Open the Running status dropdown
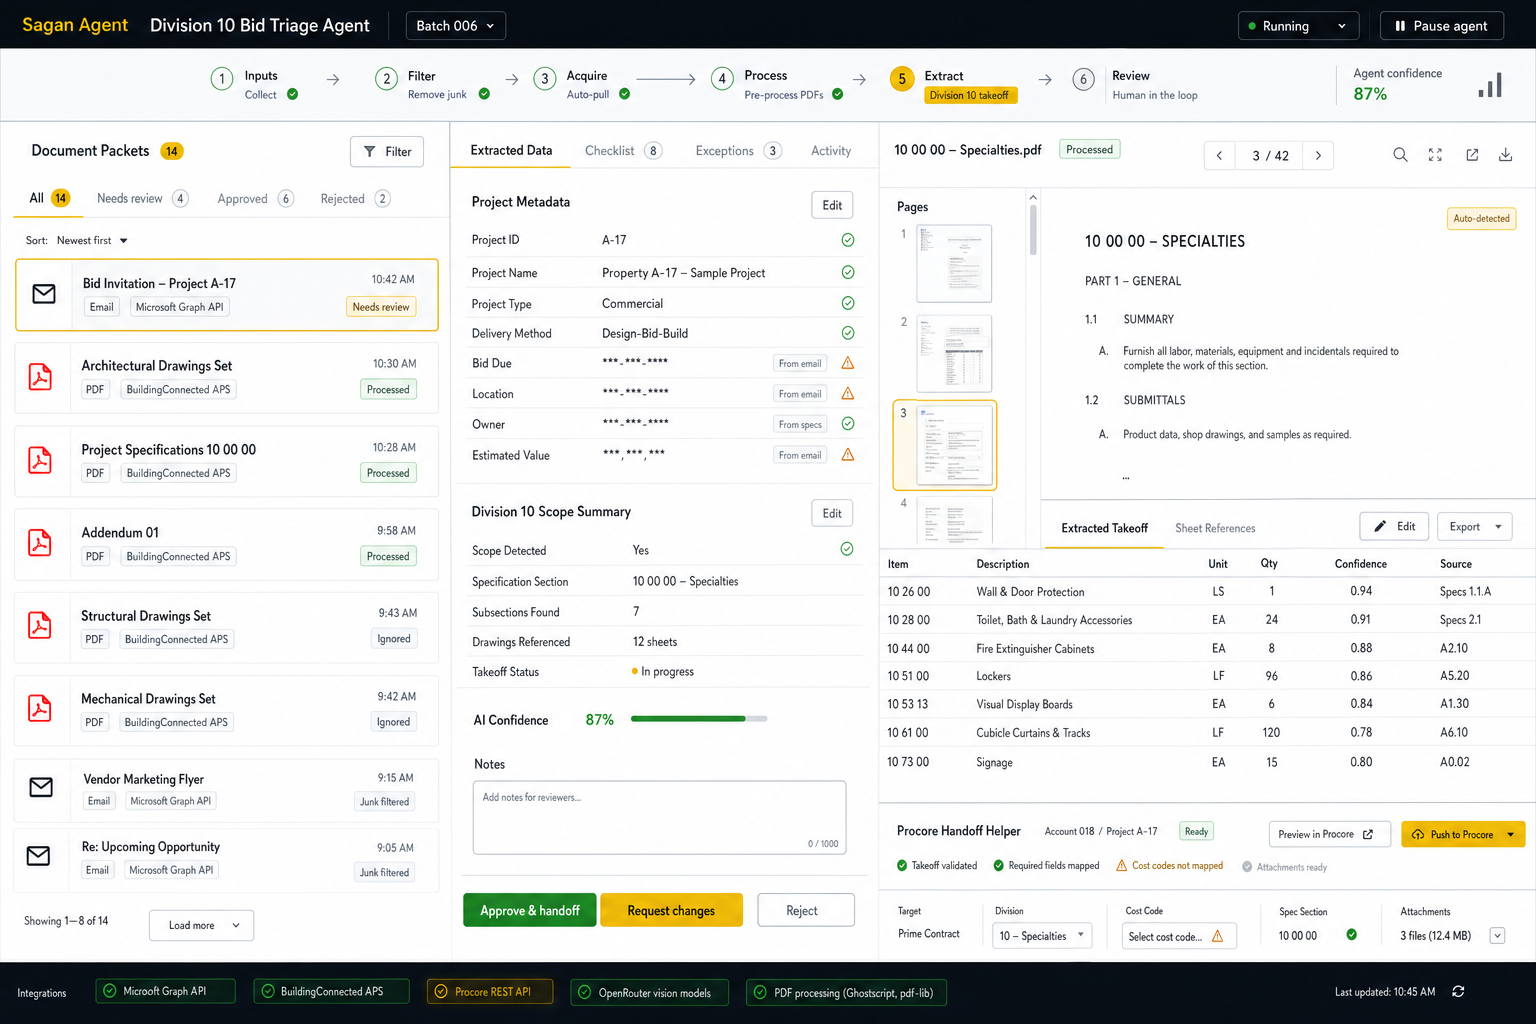Image resolution: width=1536 pixels, height=1024 pixels. 1298,26
